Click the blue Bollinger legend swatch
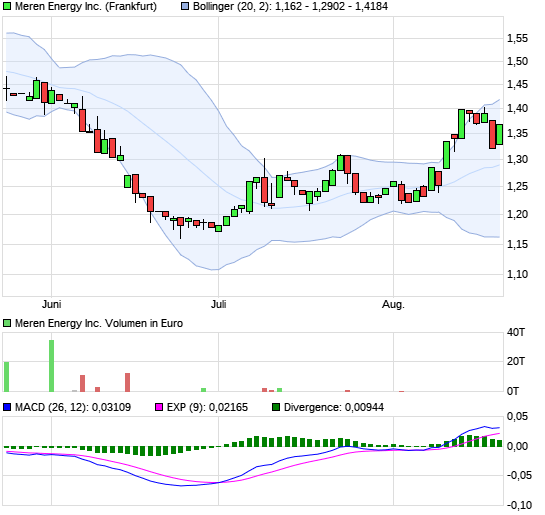545x515 pixels. click(x=185, y=6)
